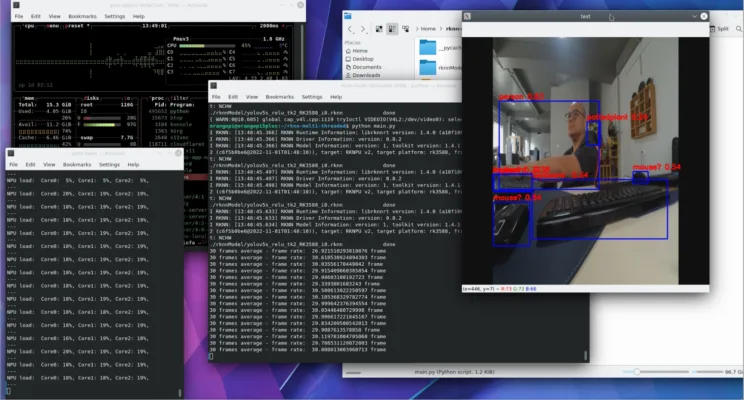Click the btop CPU usage bar
The width and height of the screenshot is (744, 400).
tap(208, 46)
